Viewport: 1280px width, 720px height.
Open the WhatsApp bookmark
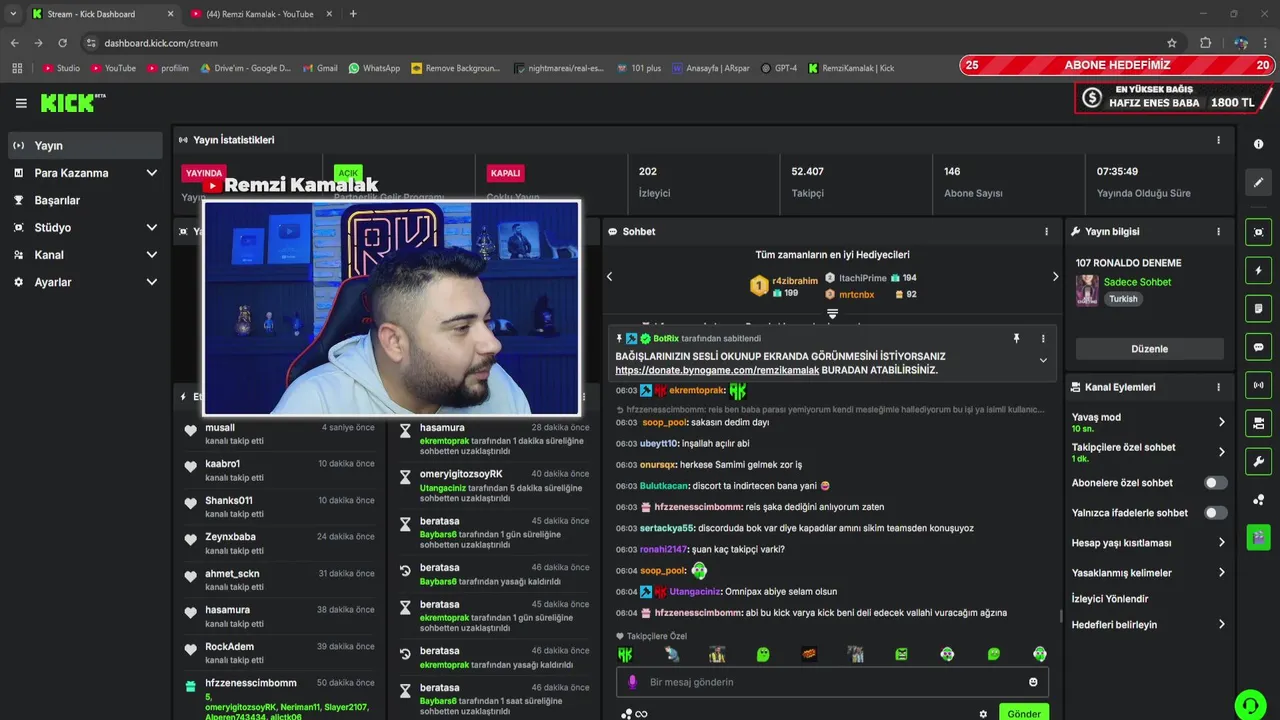(x=374, y=68)
